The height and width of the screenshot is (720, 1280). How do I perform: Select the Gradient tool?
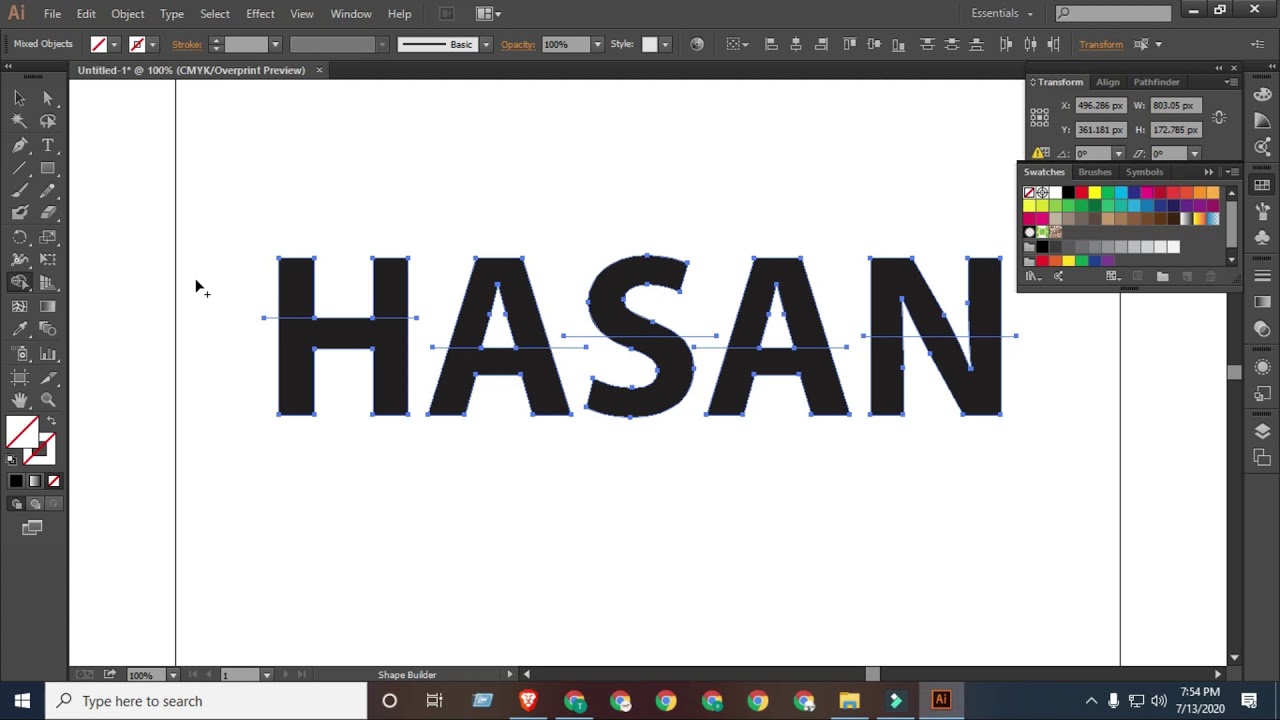(x=47, y=307)
